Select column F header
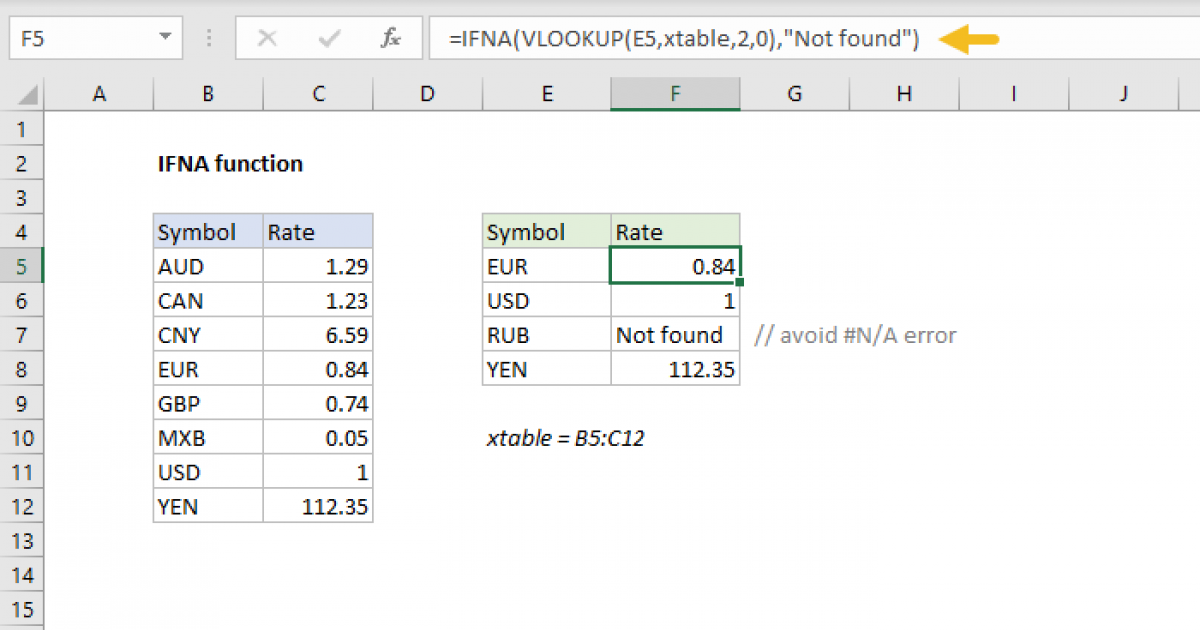The image size is (1200, 630). coord(675,93)
